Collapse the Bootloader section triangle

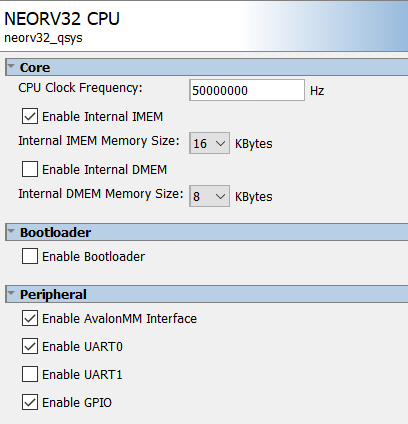[11, 231]
